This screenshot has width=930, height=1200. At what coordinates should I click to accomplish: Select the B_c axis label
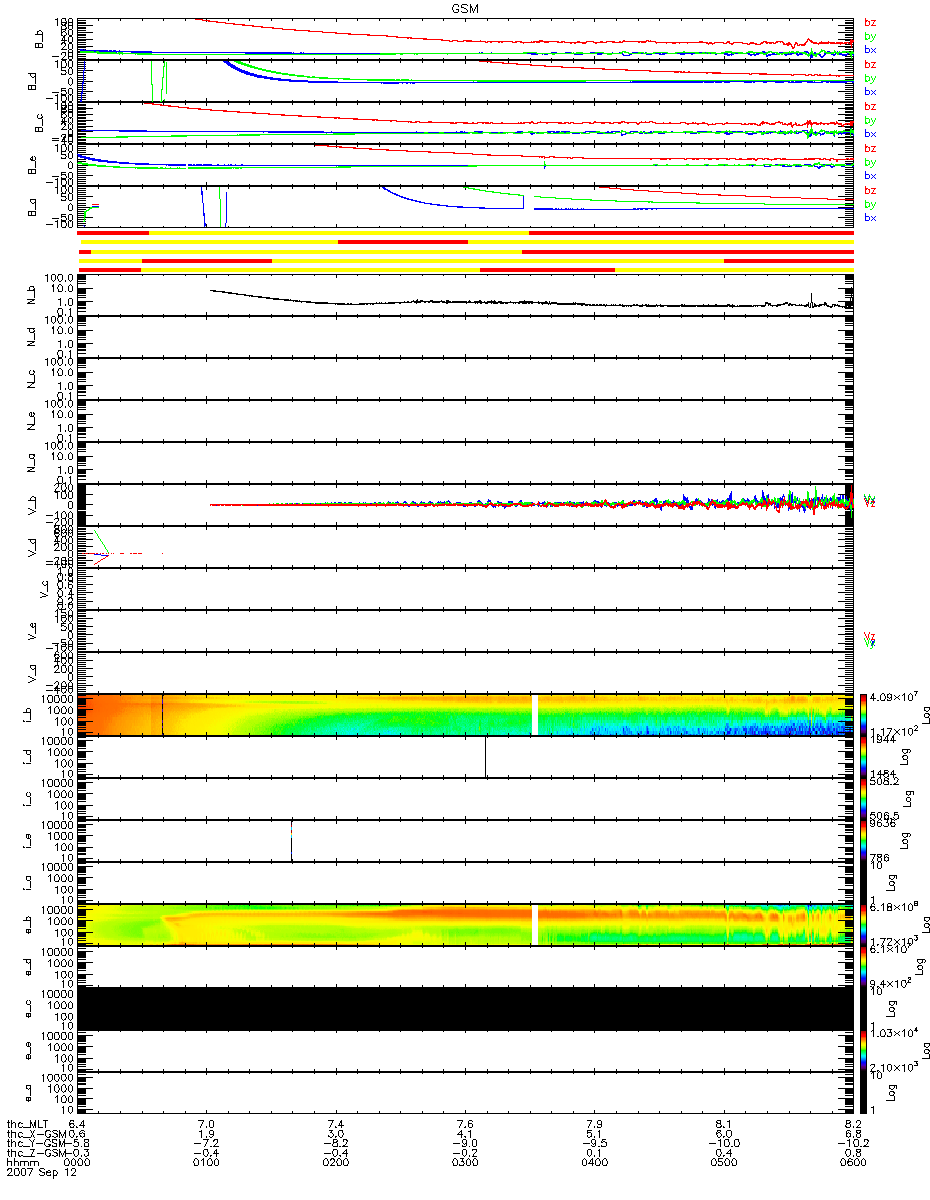pos(40,122)
